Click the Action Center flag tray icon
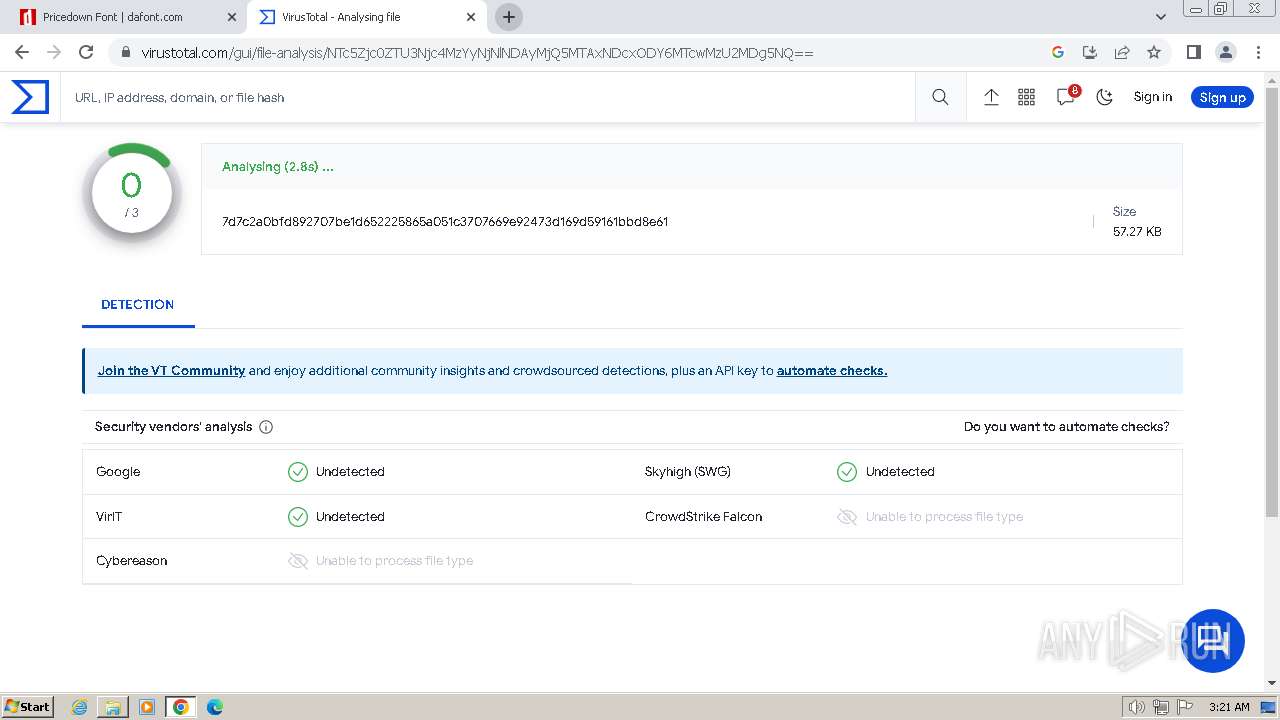This screenshot has width=1280, height=720. [1185, 707]
